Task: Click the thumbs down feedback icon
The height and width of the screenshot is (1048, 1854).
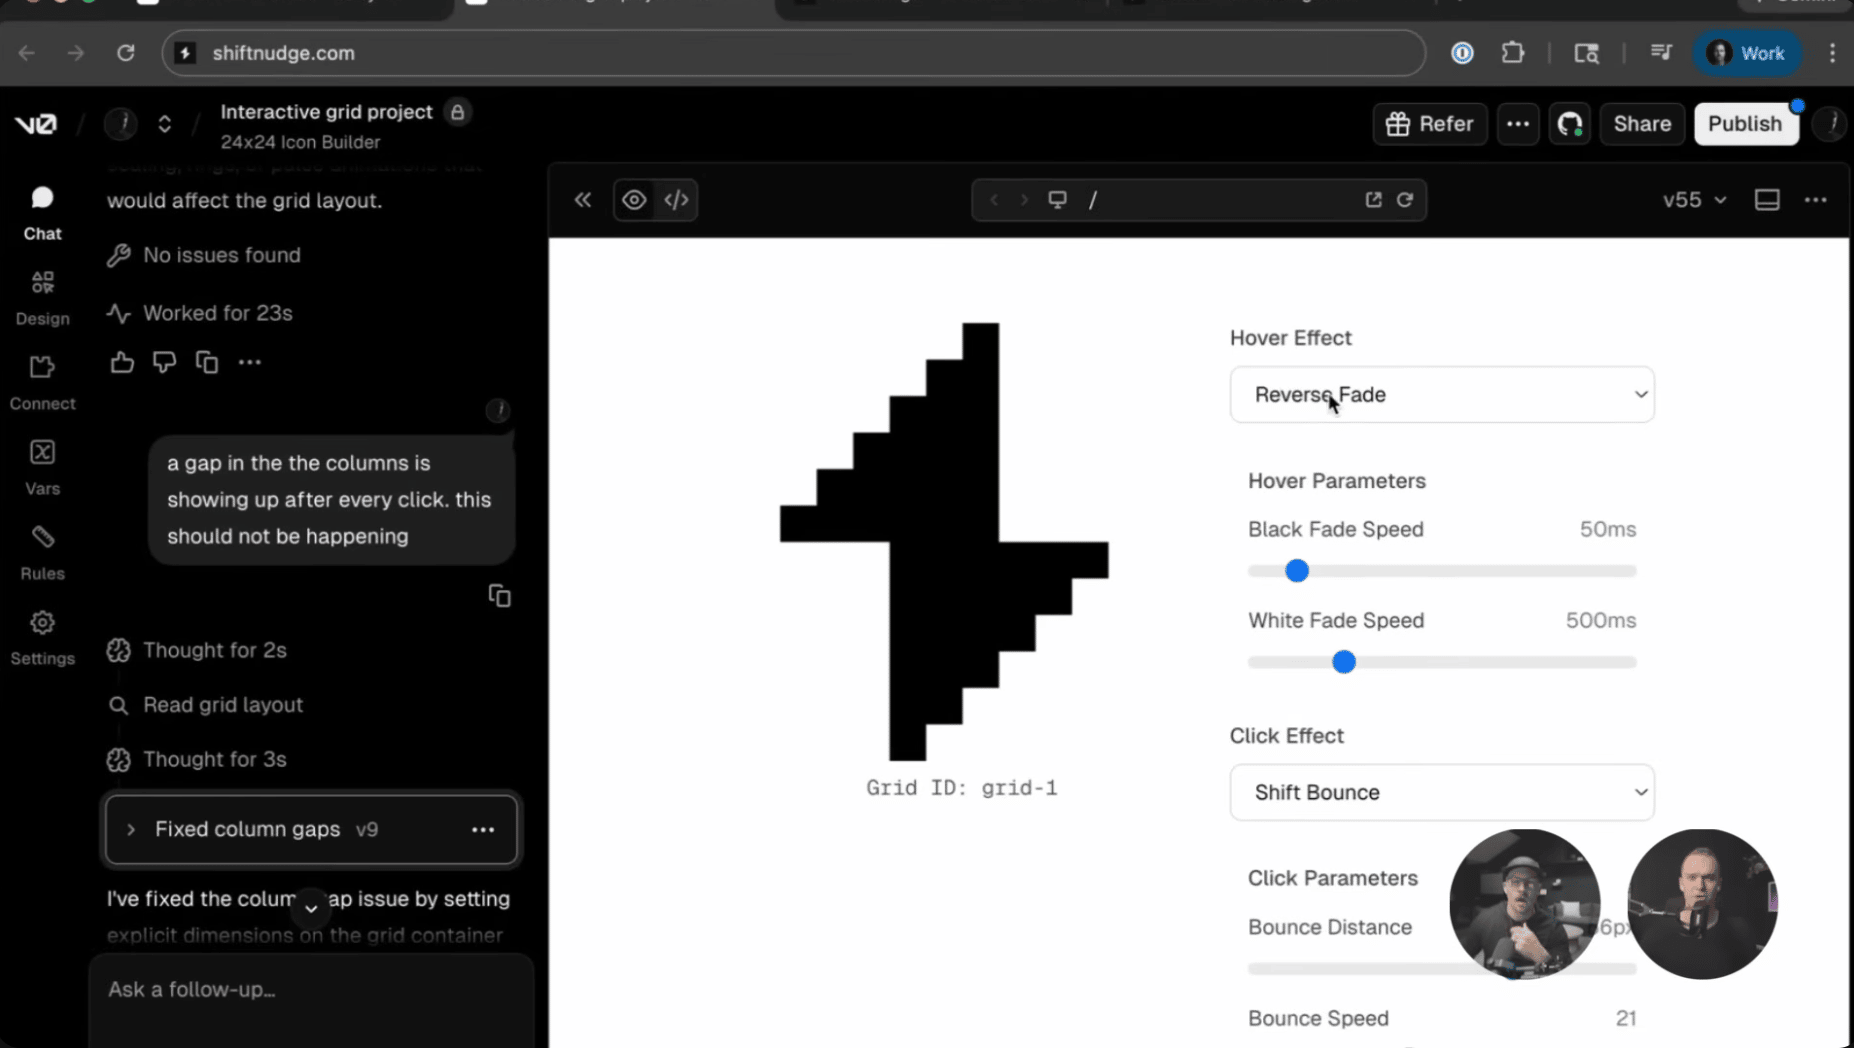Action: 164,362
